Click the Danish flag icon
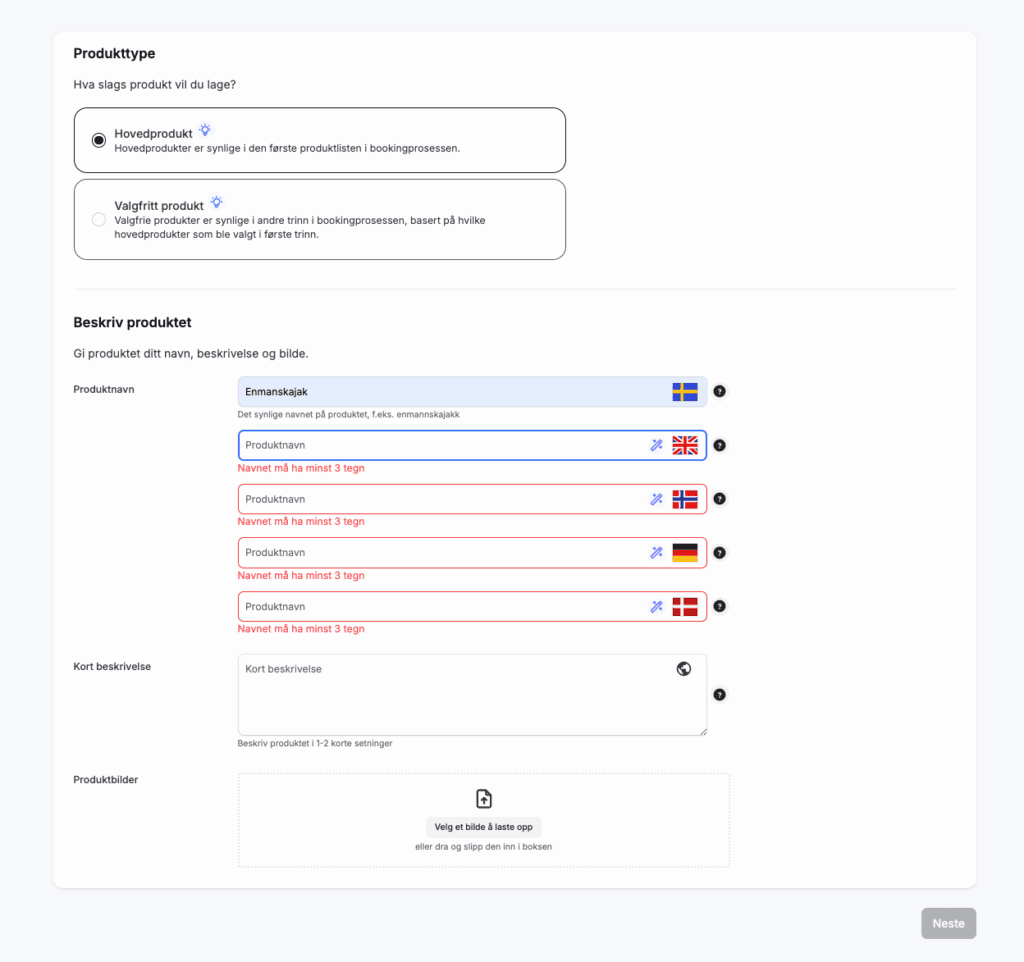This screenshot has height=962, width=1024. click(x=685, y=606)
